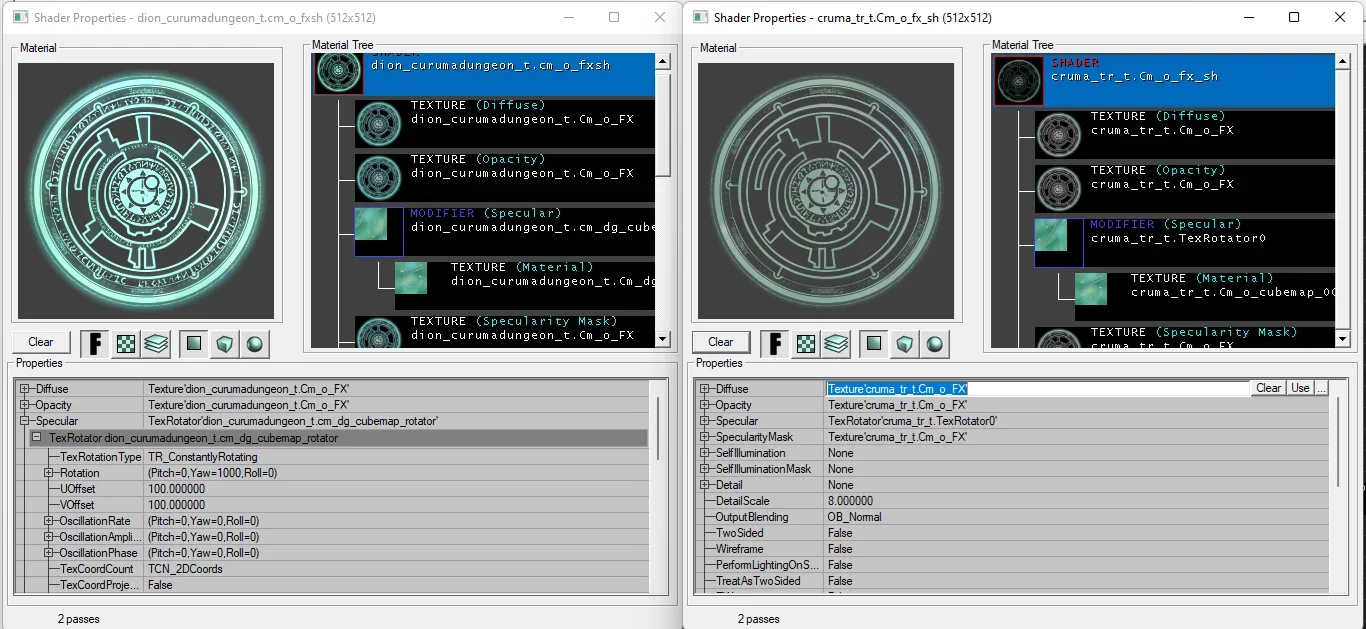Click Specular modifier thumbnail in cruma_tr_t tree
1366x629 pixels.
tap(1059, 243)
